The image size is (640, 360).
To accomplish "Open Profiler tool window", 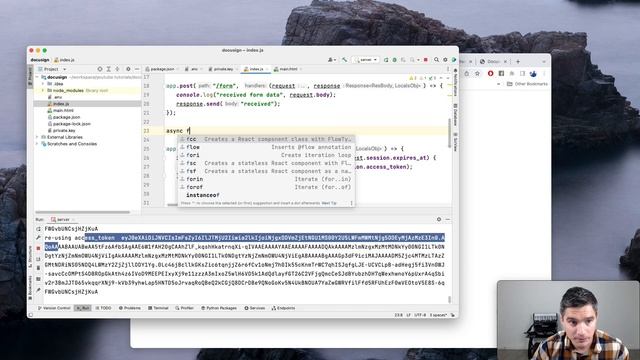I will pyautogui.click(x=184, y=308).
